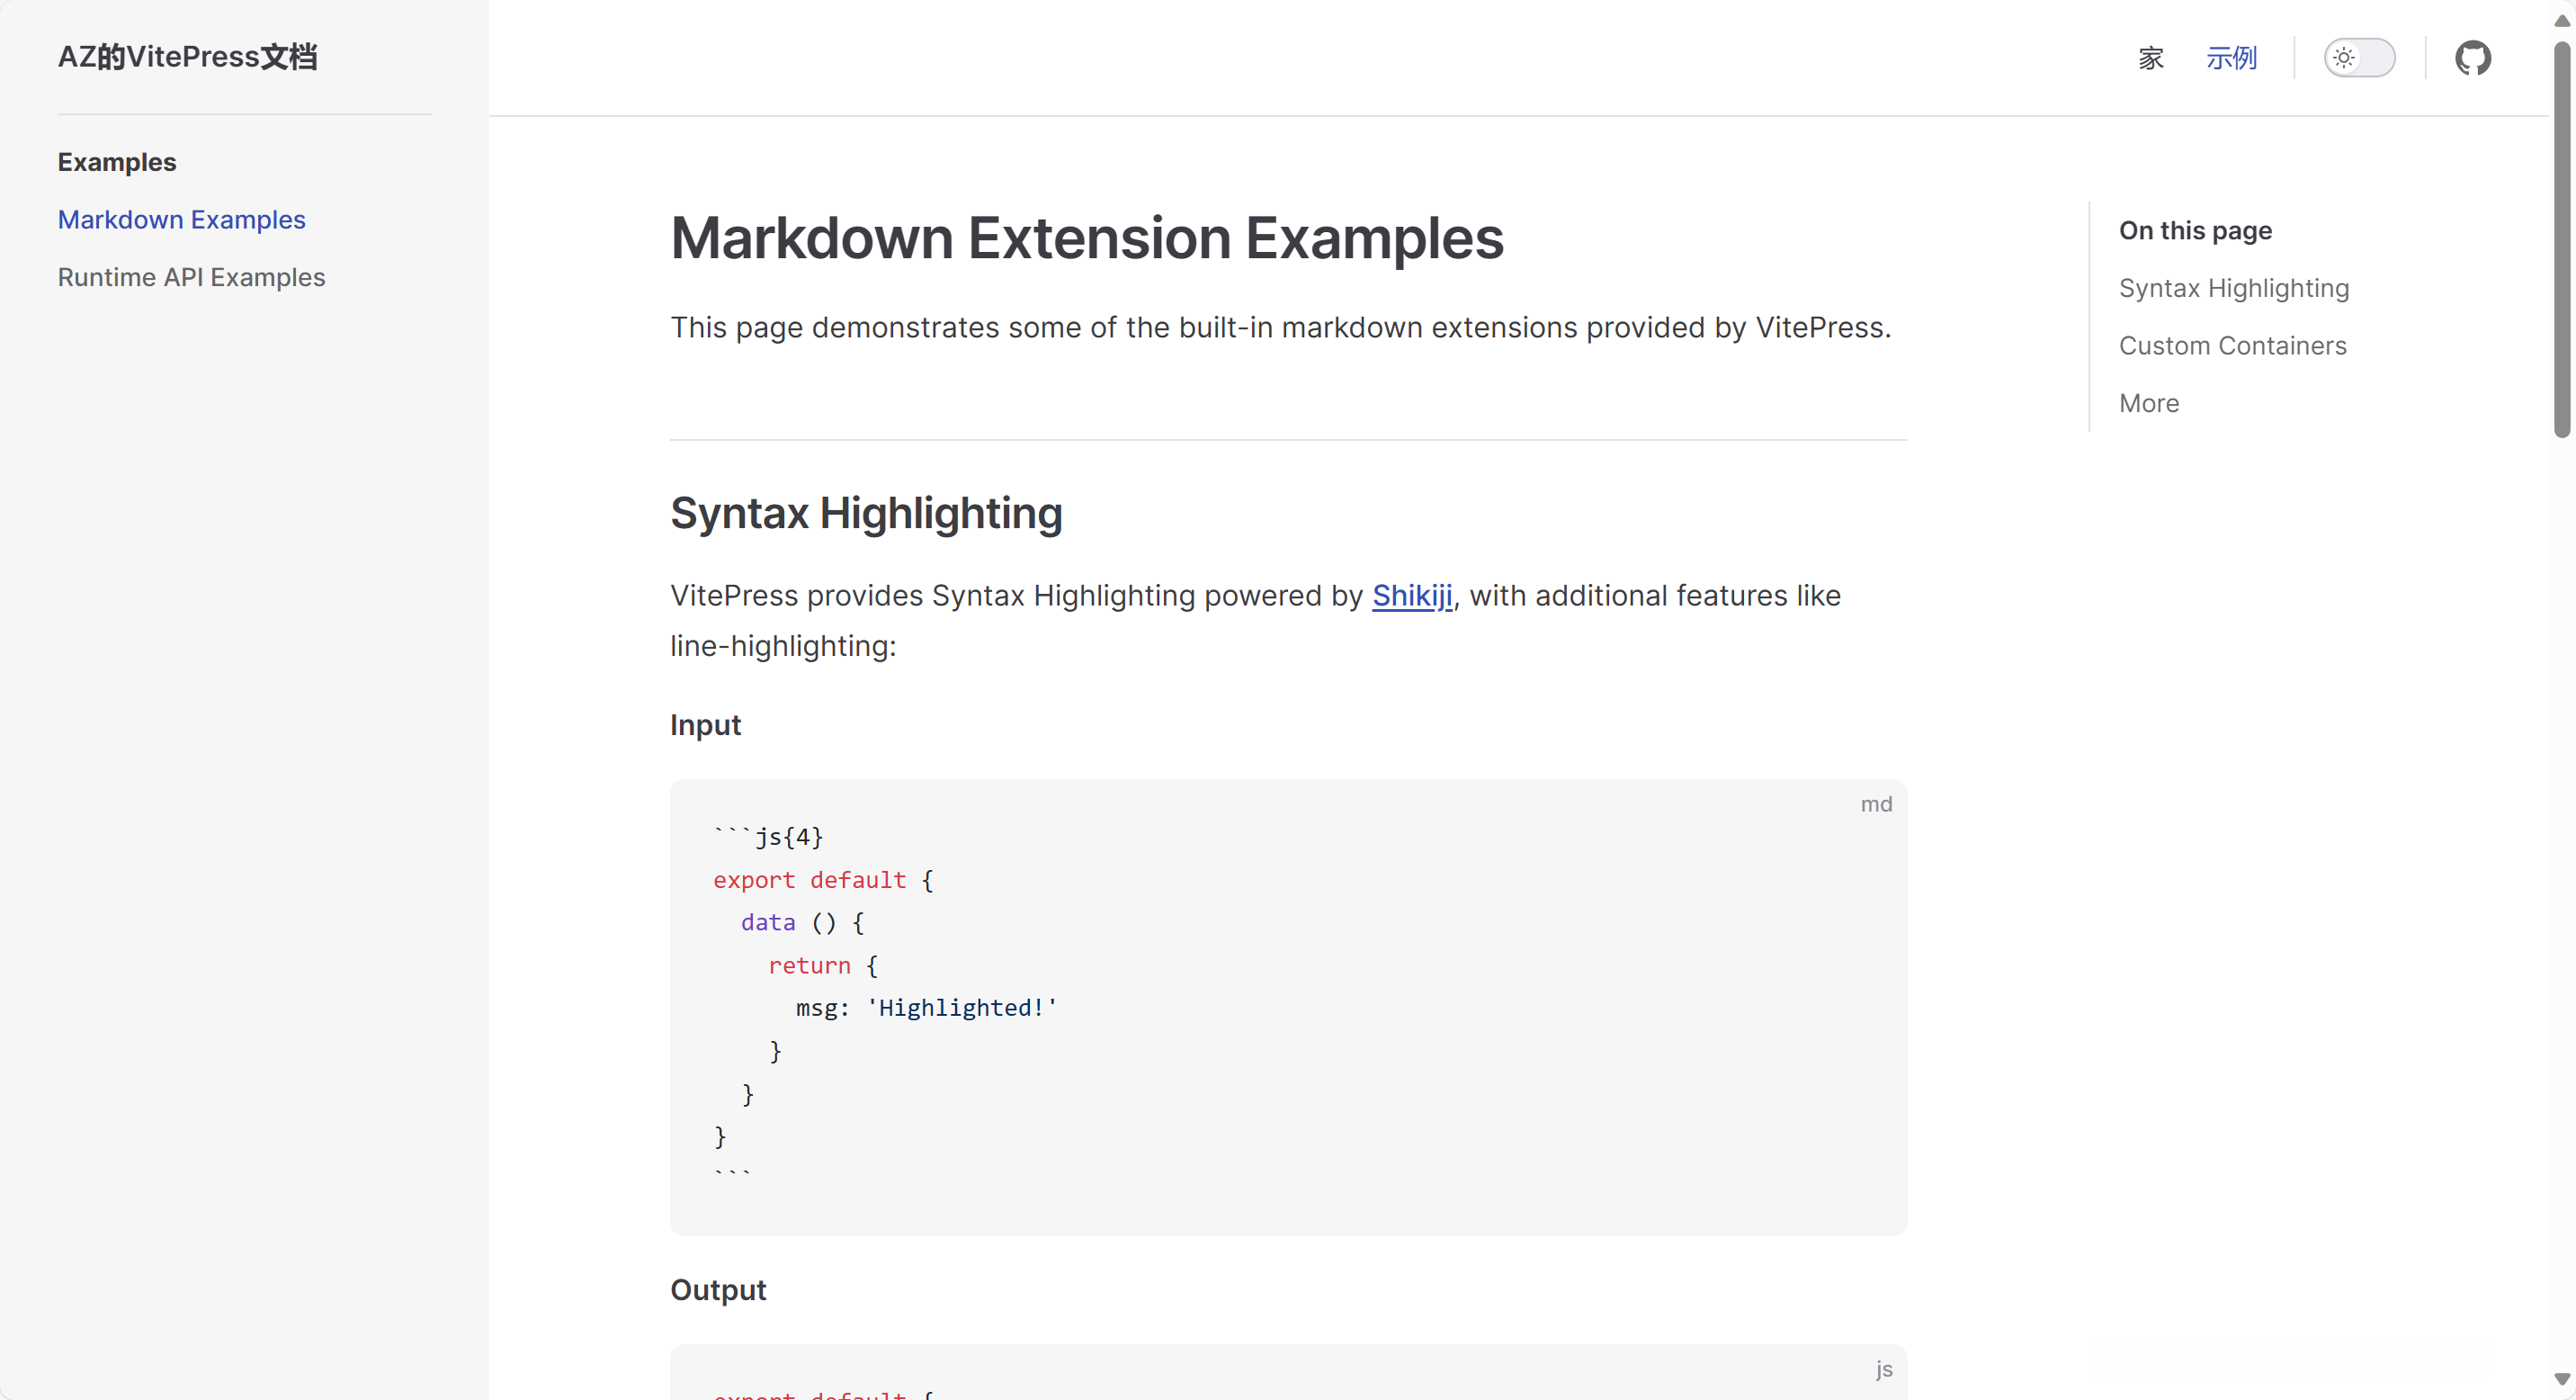2576x1400 pixels.
Task: Click the Markdown Extension Examples title
Action: tap(1086, 238)
